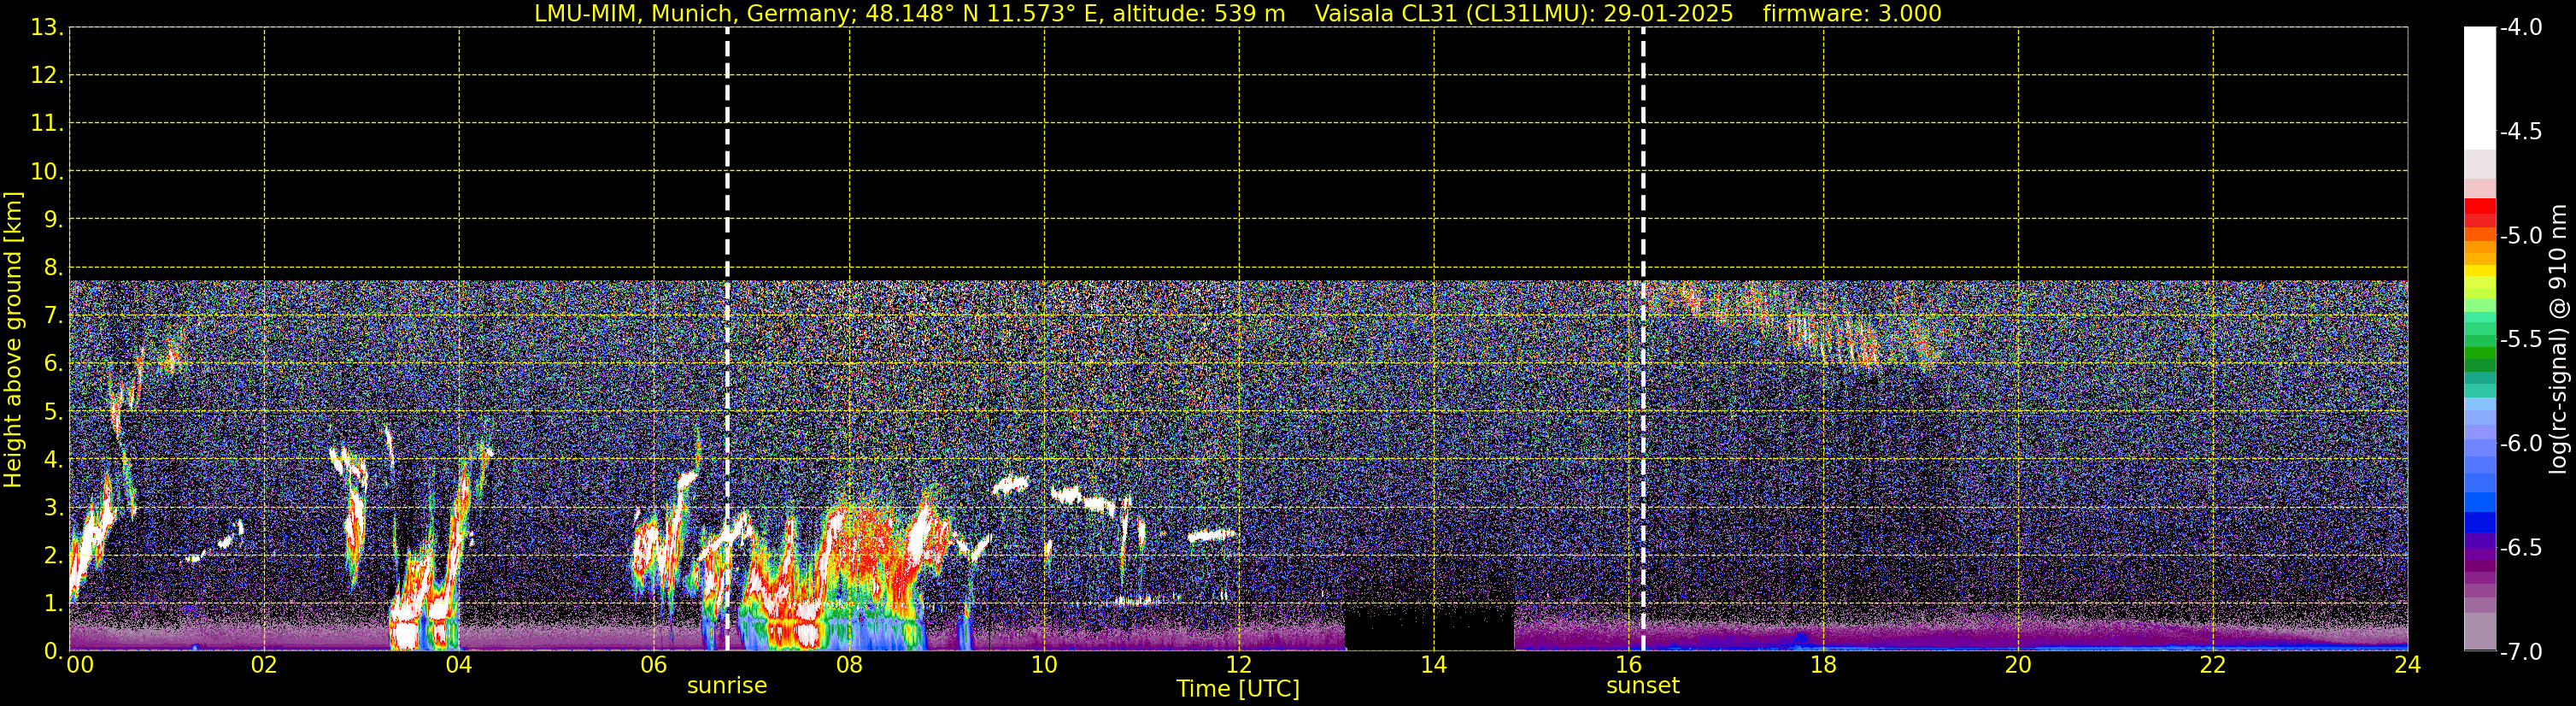Click the 10 tick label on the height axis
Viewport: 2576px width, 706px height.
click(45, 172)
